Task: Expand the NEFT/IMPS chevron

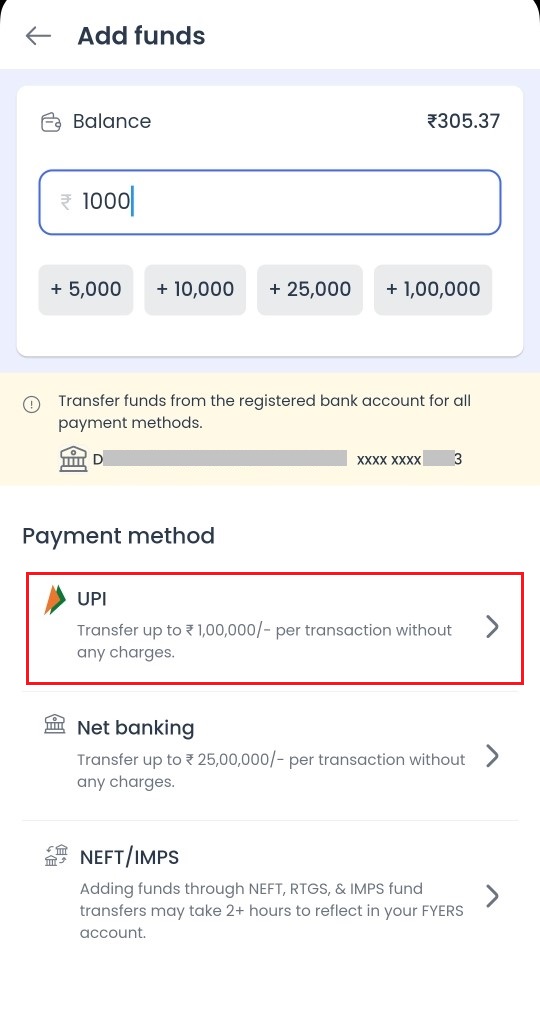Action: point(493,896)
